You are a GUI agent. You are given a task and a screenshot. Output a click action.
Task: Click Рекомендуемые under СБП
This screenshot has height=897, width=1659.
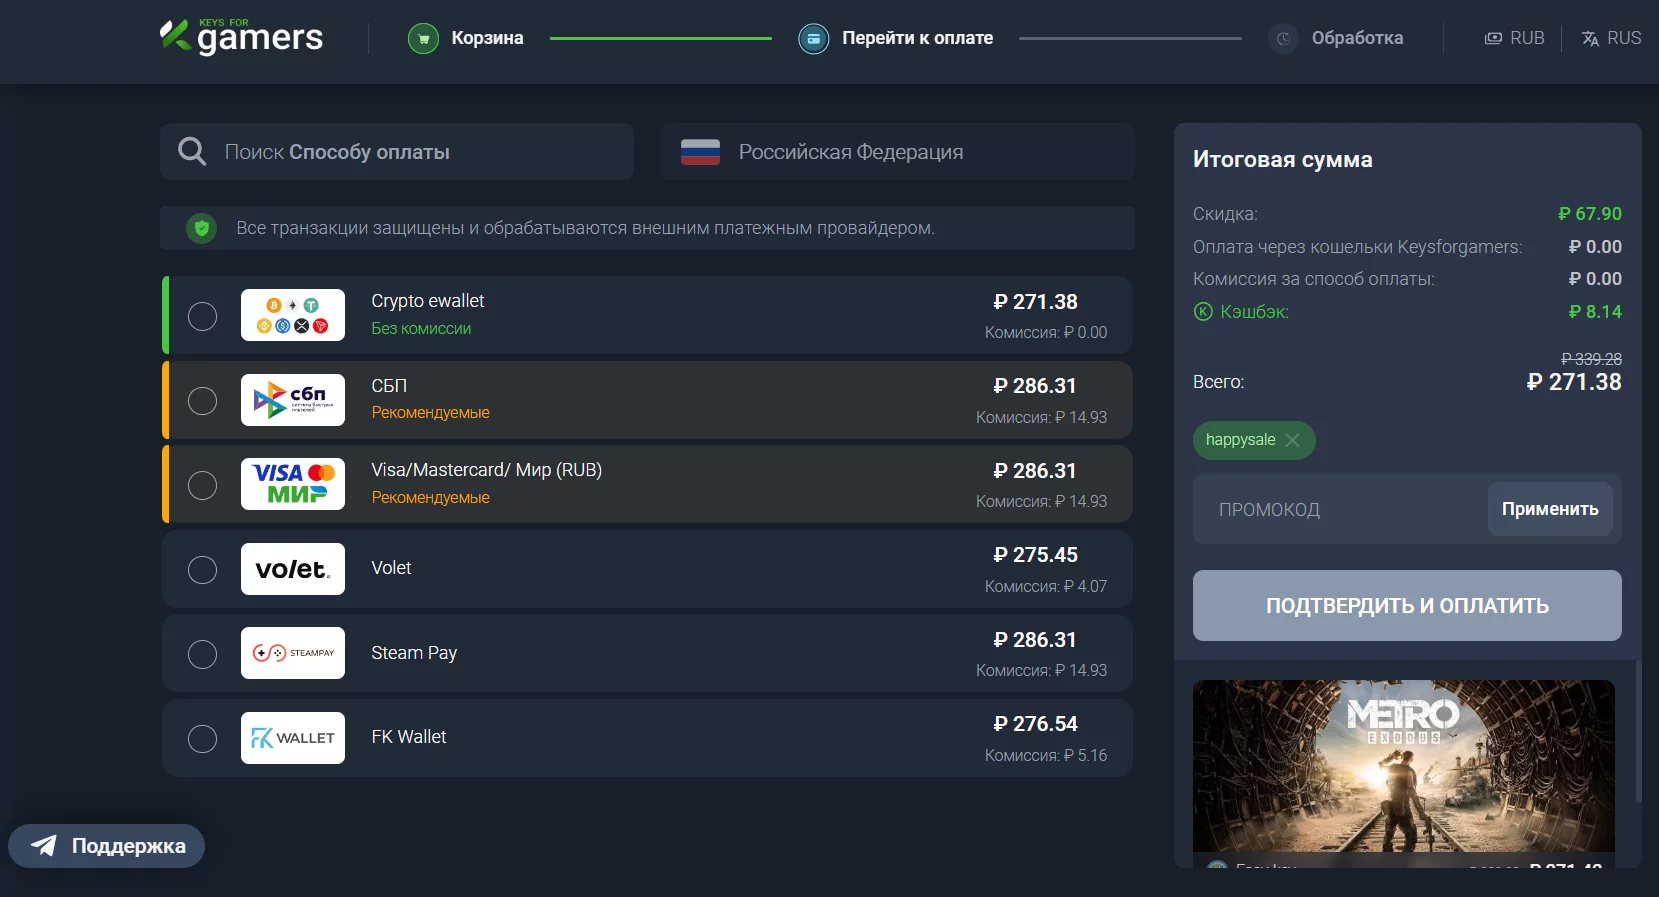[x=430, y=412]
